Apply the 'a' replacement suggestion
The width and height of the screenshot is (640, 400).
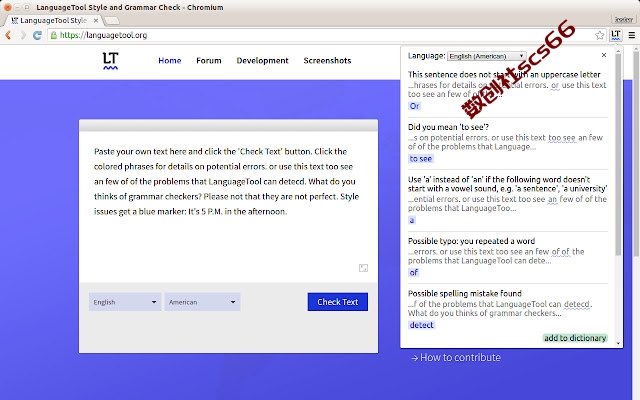(411, 220)
